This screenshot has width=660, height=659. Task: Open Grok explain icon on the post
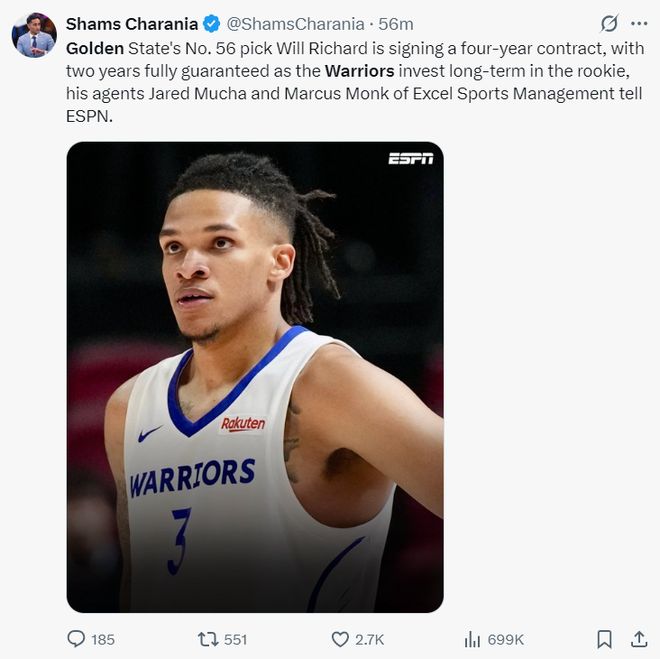(608, 23)
